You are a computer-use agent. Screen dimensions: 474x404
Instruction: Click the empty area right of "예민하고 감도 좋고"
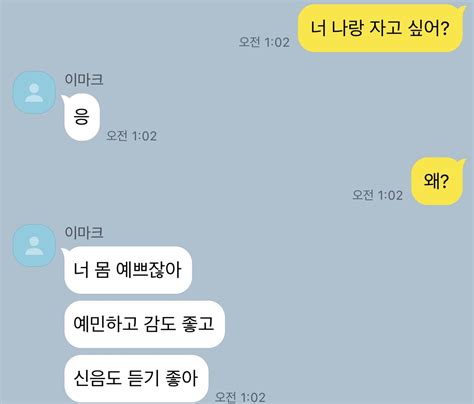point(347,324)
